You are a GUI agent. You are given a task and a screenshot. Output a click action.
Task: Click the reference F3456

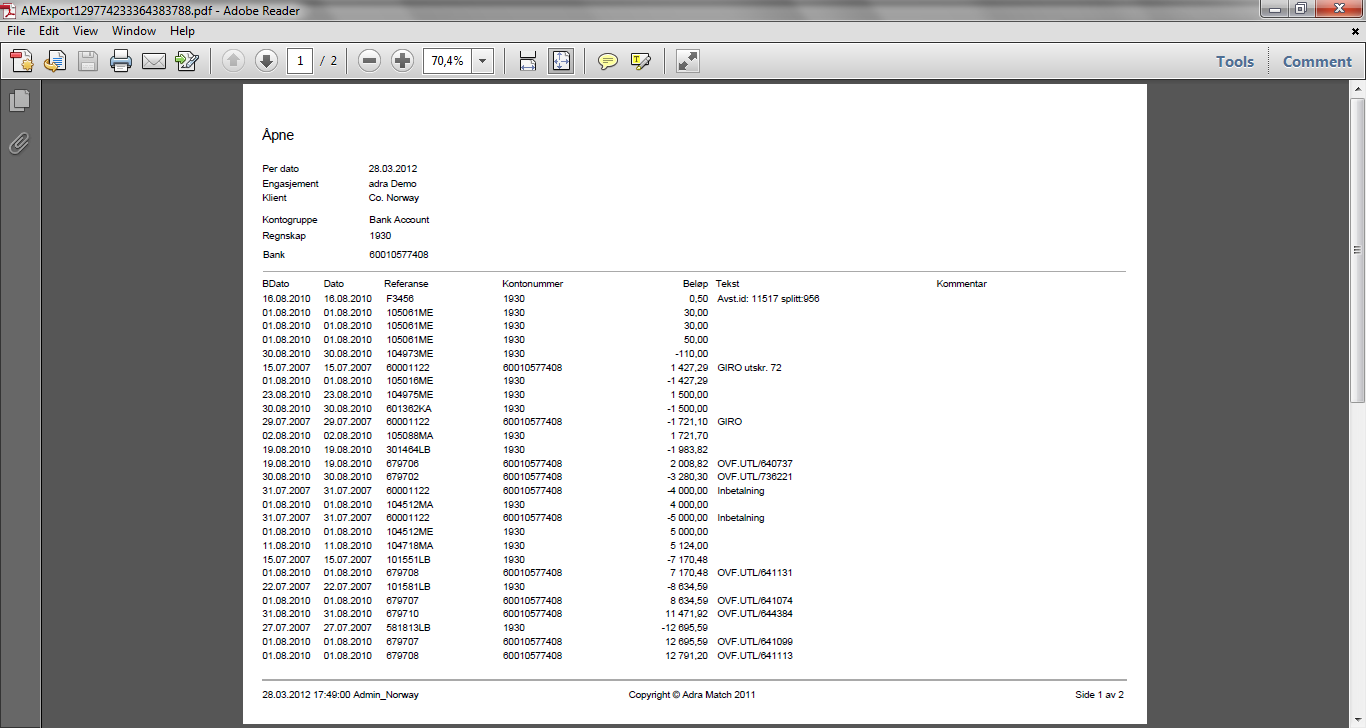[400, 299]
